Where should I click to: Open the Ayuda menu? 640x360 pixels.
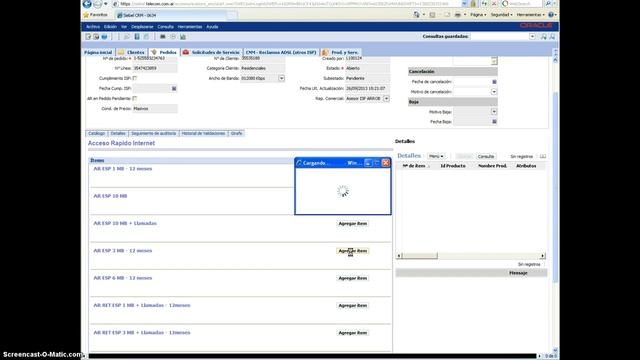click(x=212, y=27)
